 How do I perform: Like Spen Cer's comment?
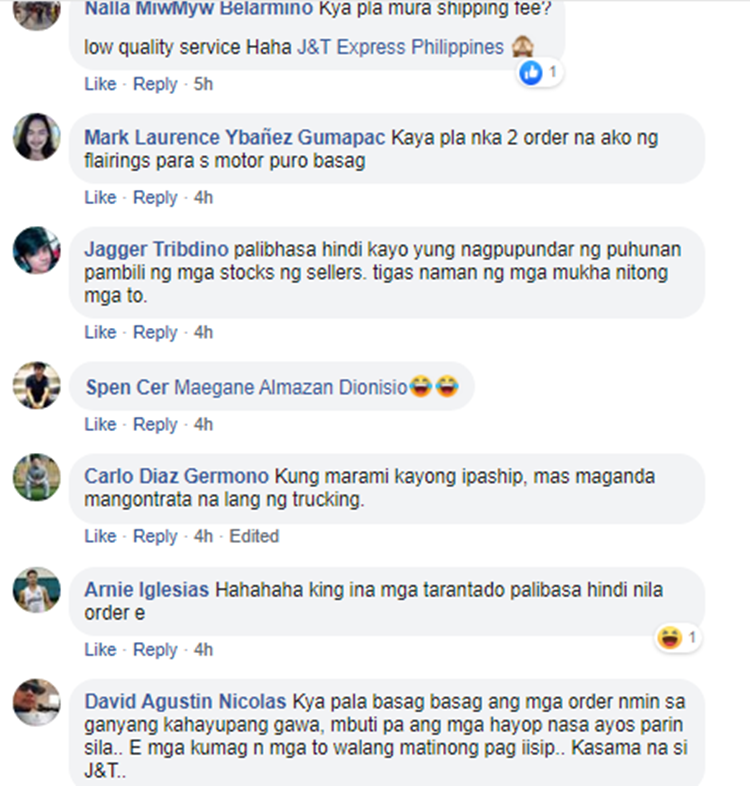click(x=100, y=425)
